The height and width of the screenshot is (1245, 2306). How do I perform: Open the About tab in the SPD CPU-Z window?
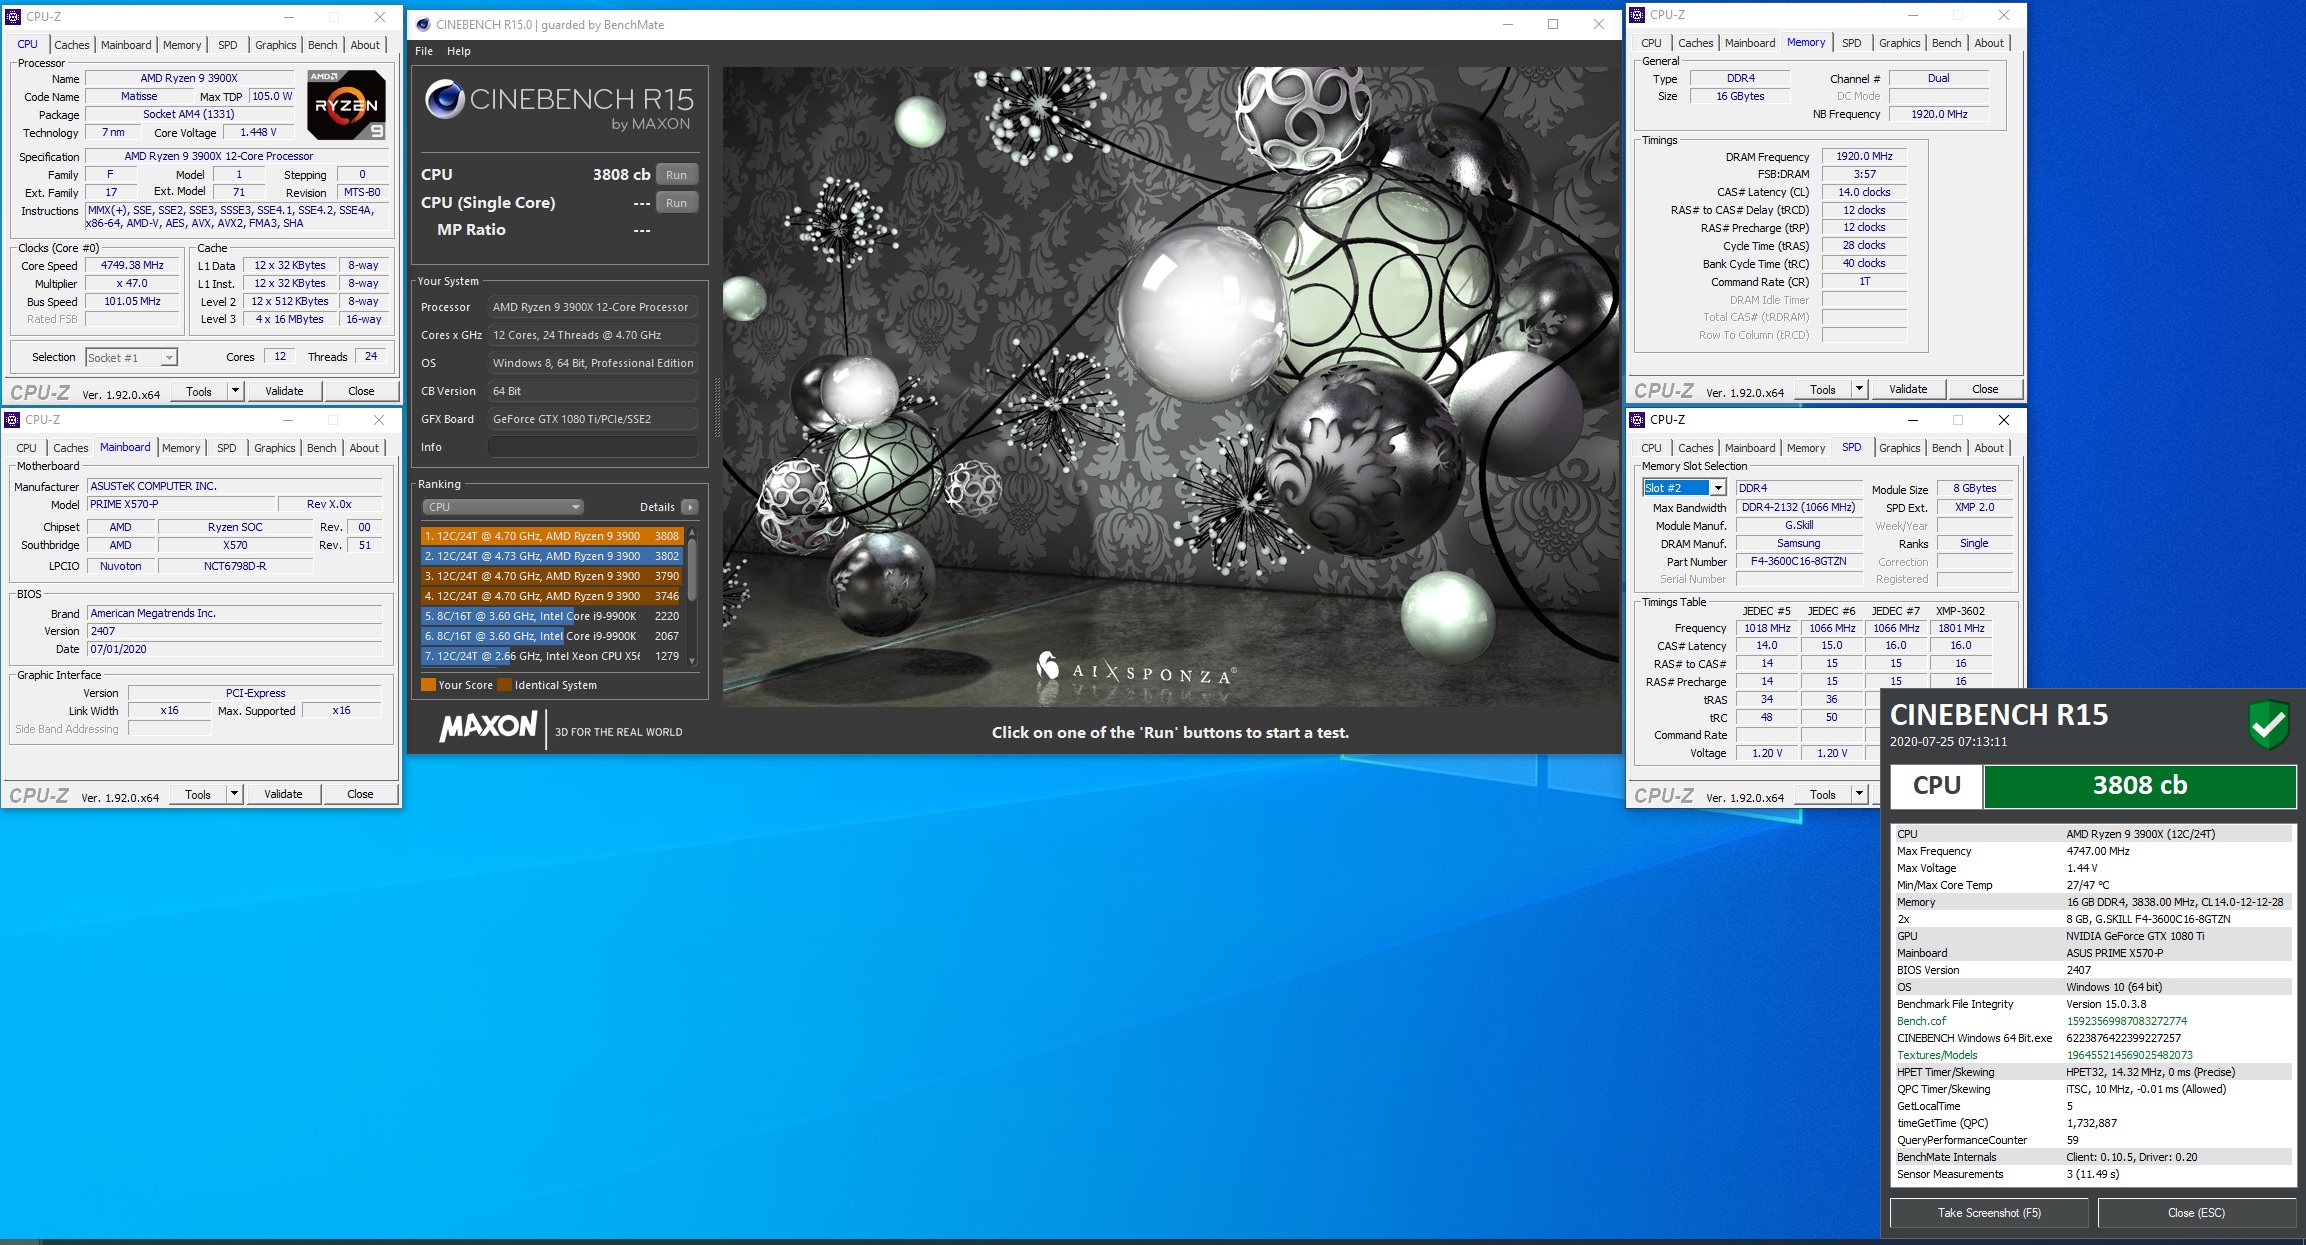(x=1988, y=448)
